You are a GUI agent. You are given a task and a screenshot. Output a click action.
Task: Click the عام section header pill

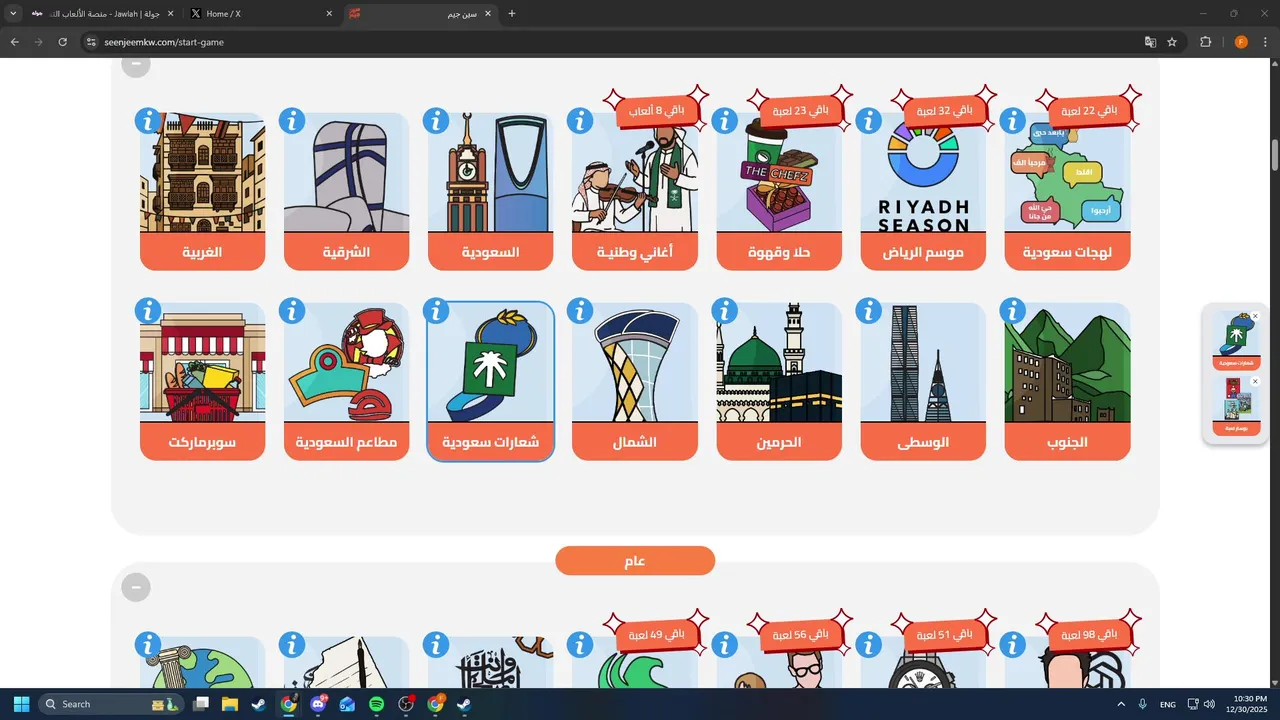coord(635,561)
